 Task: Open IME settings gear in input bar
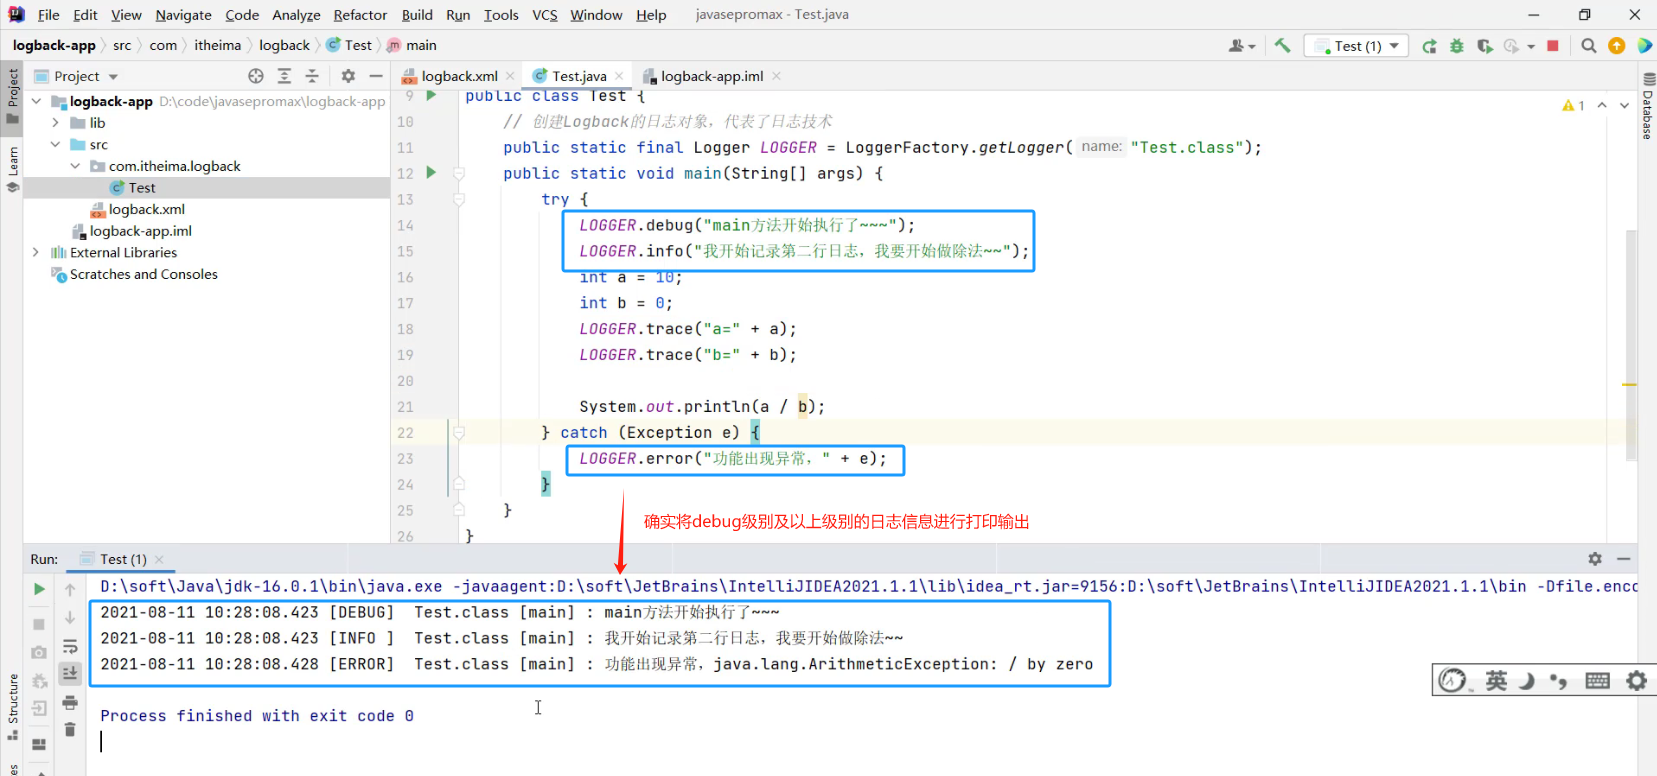1636,681
